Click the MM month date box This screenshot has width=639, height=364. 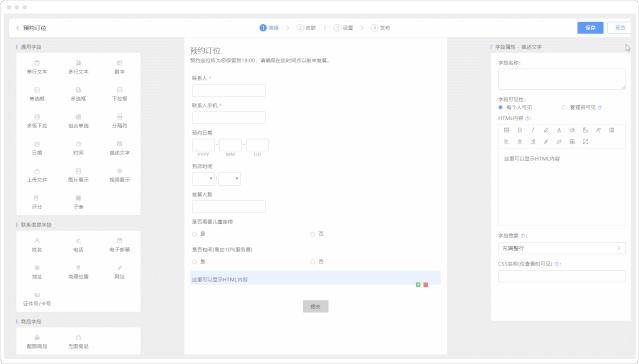[230, 145]
